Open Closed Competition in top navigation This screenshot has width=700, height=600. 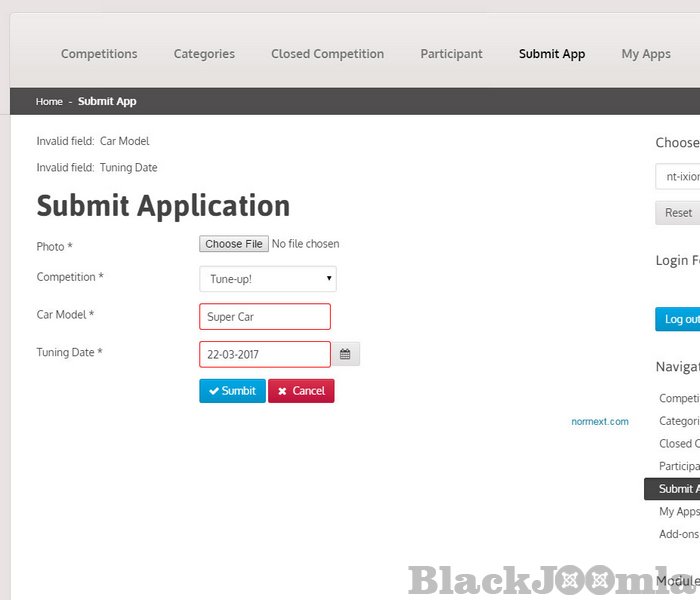point(327,54)
